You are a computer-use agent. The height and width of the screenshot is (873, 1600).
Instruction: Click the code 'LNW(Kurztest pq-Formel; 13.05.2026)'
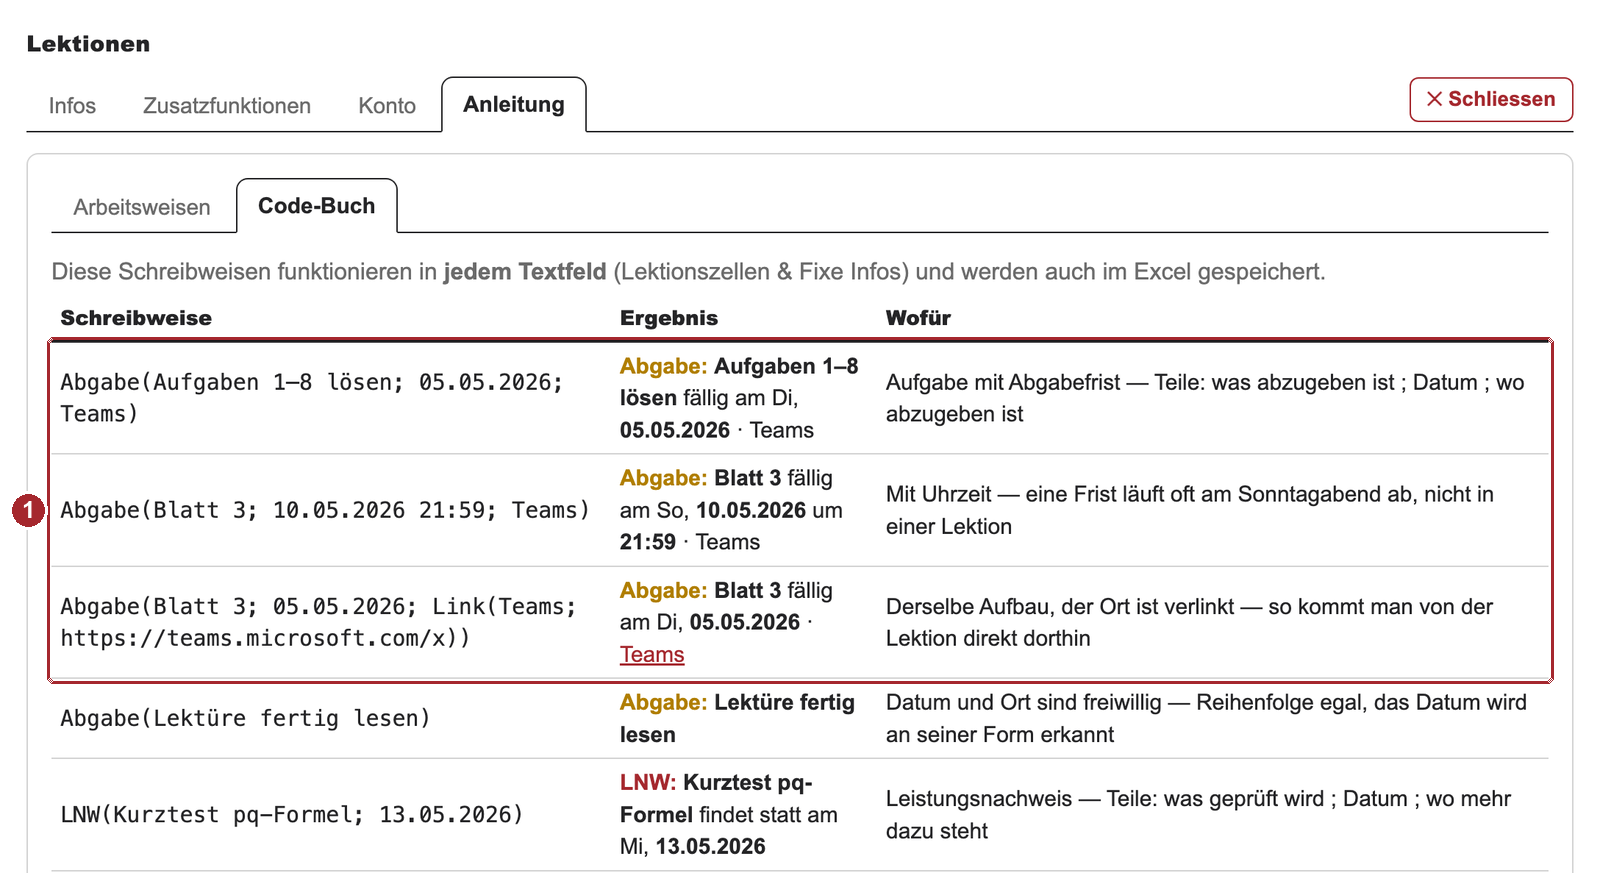(x=292, y=814)
